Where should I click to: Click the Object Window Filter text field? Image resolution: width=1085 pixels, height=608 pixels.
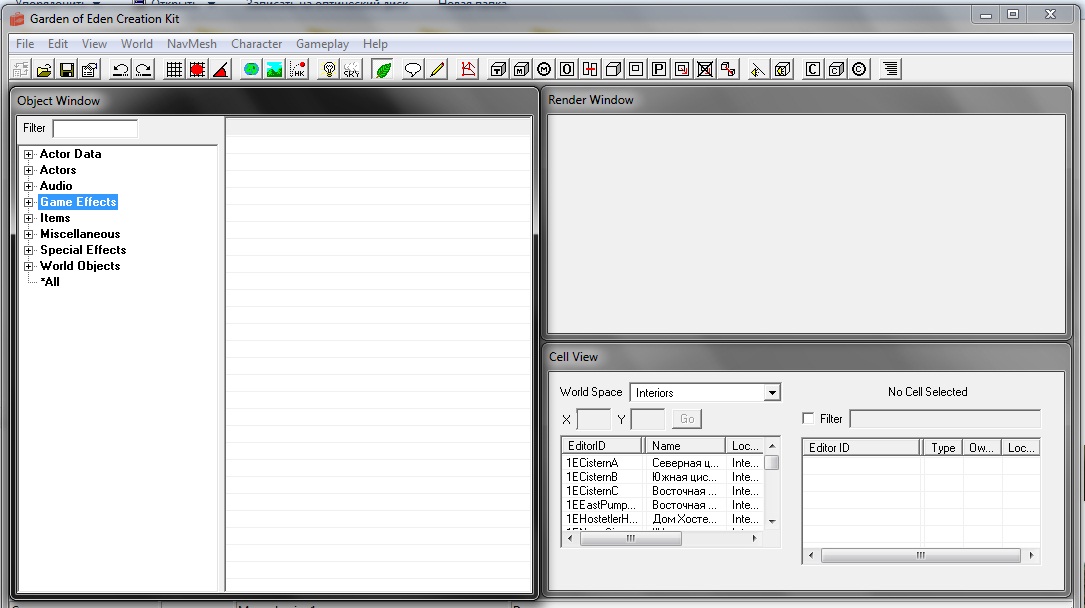[x=95, y=129]
